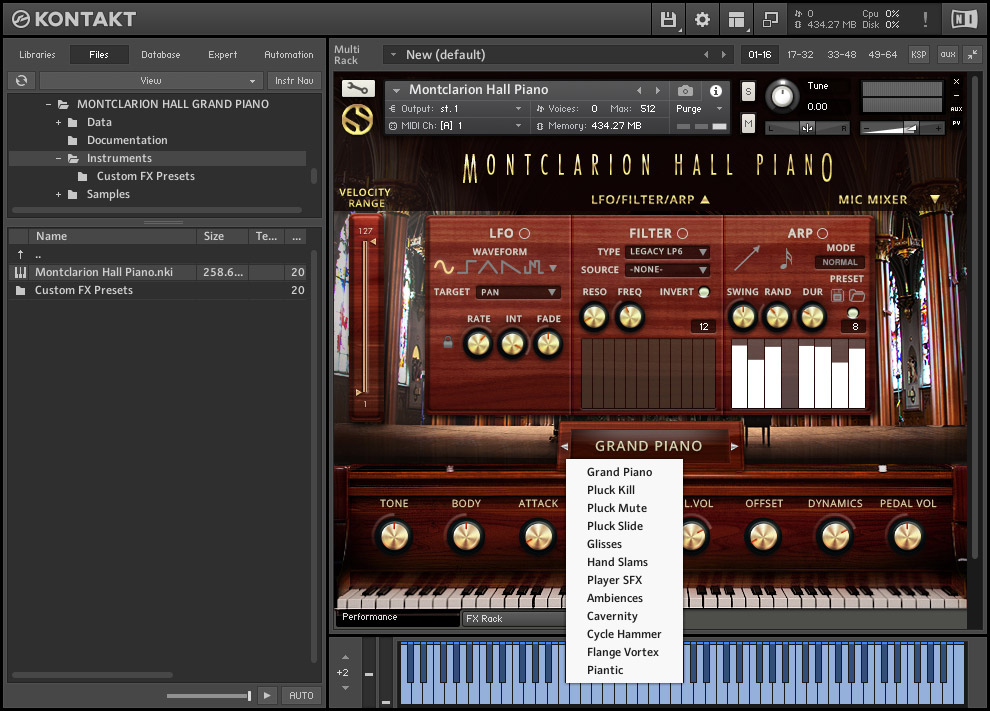Open Montclarion Hall Piano.nki file
990x711 pixels.
click(101, 272)
